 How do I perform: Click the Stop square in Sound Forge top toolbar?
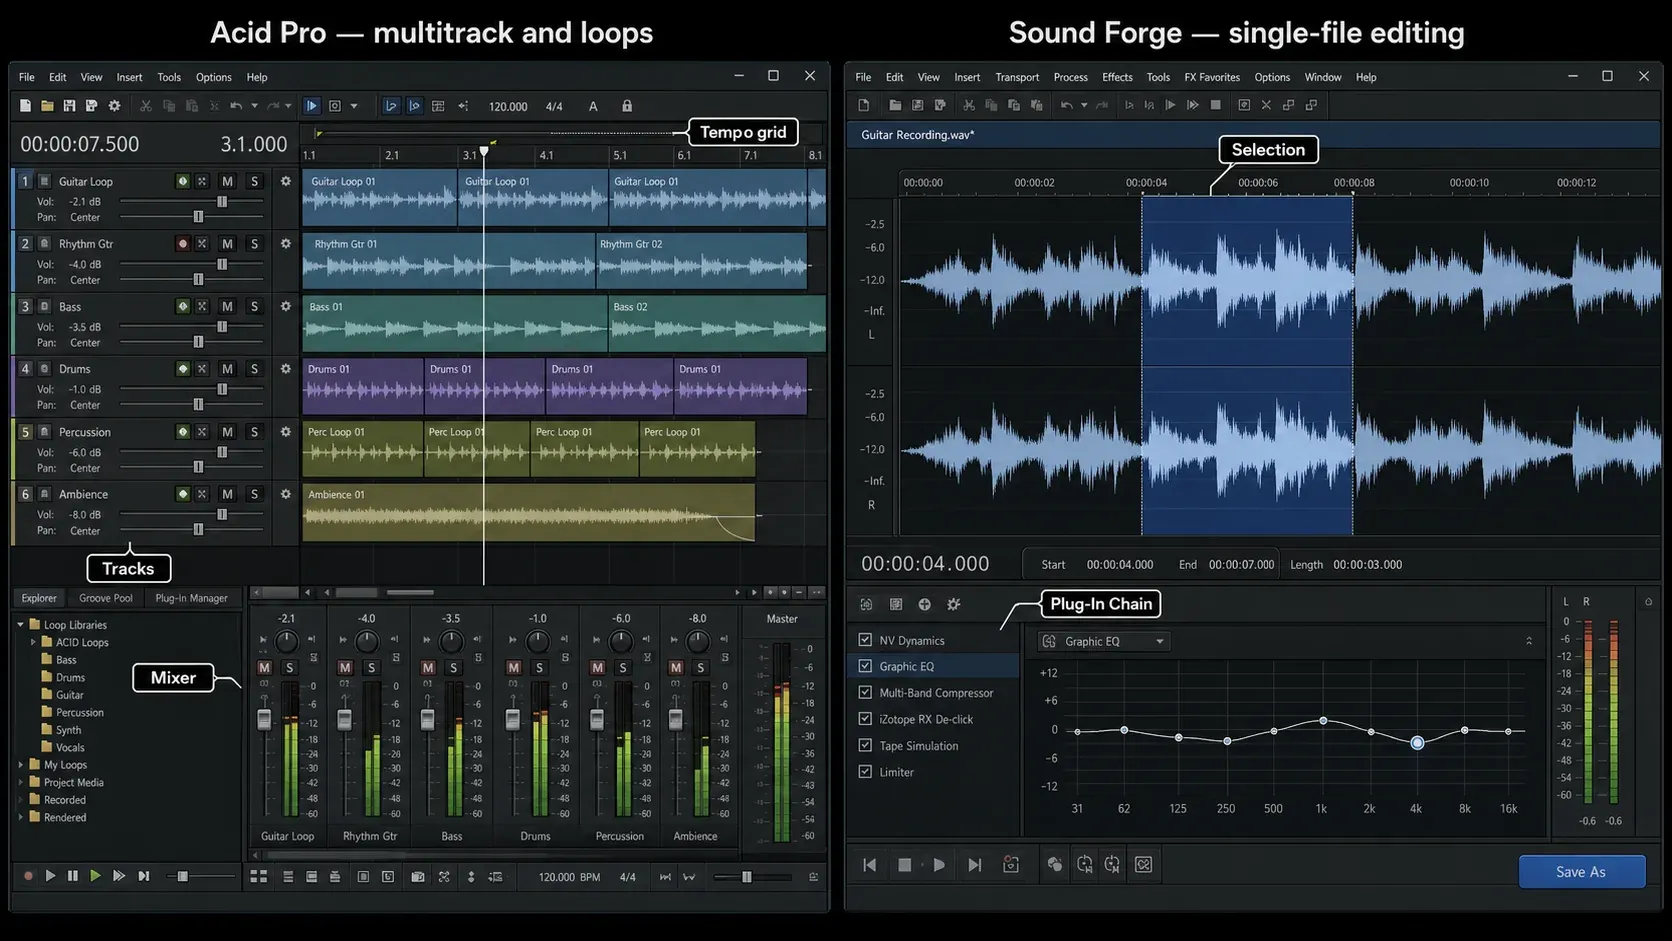click(1216, 105)
